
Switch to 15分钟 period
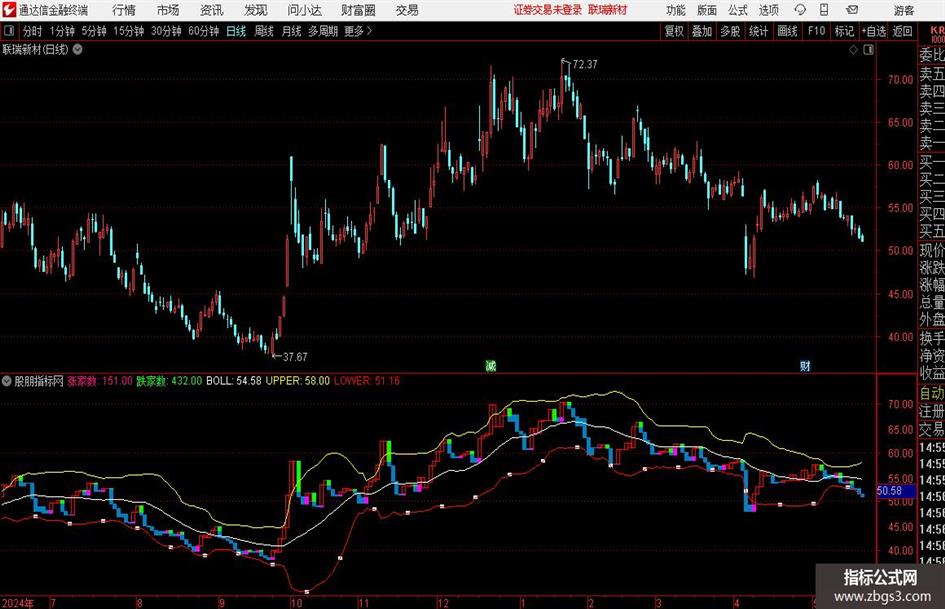(x=129, y=31)
